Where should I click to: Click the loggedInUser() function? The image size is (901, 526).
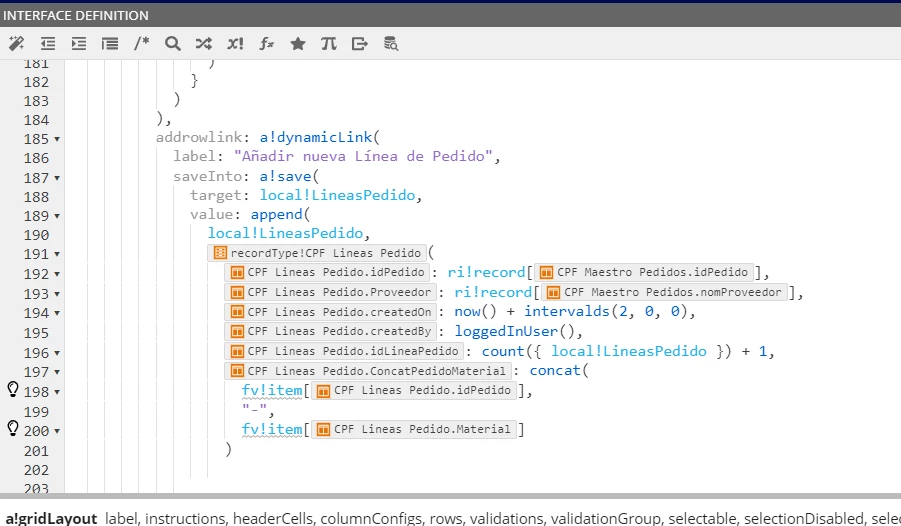514,332
